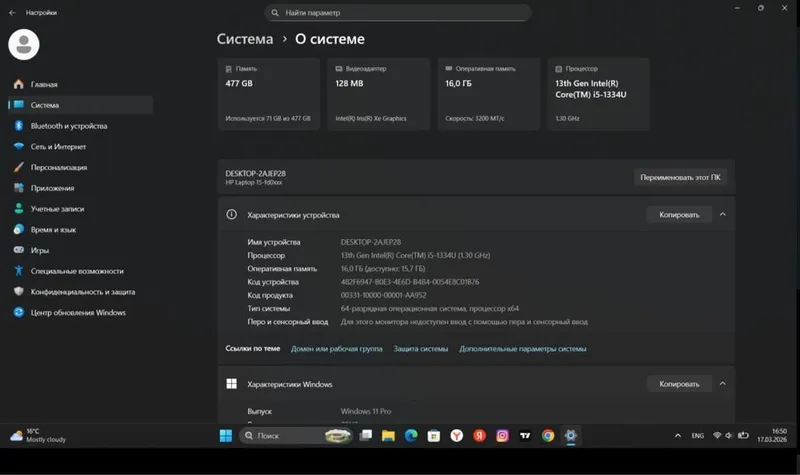Click the battery tray icon

(743, 436)
